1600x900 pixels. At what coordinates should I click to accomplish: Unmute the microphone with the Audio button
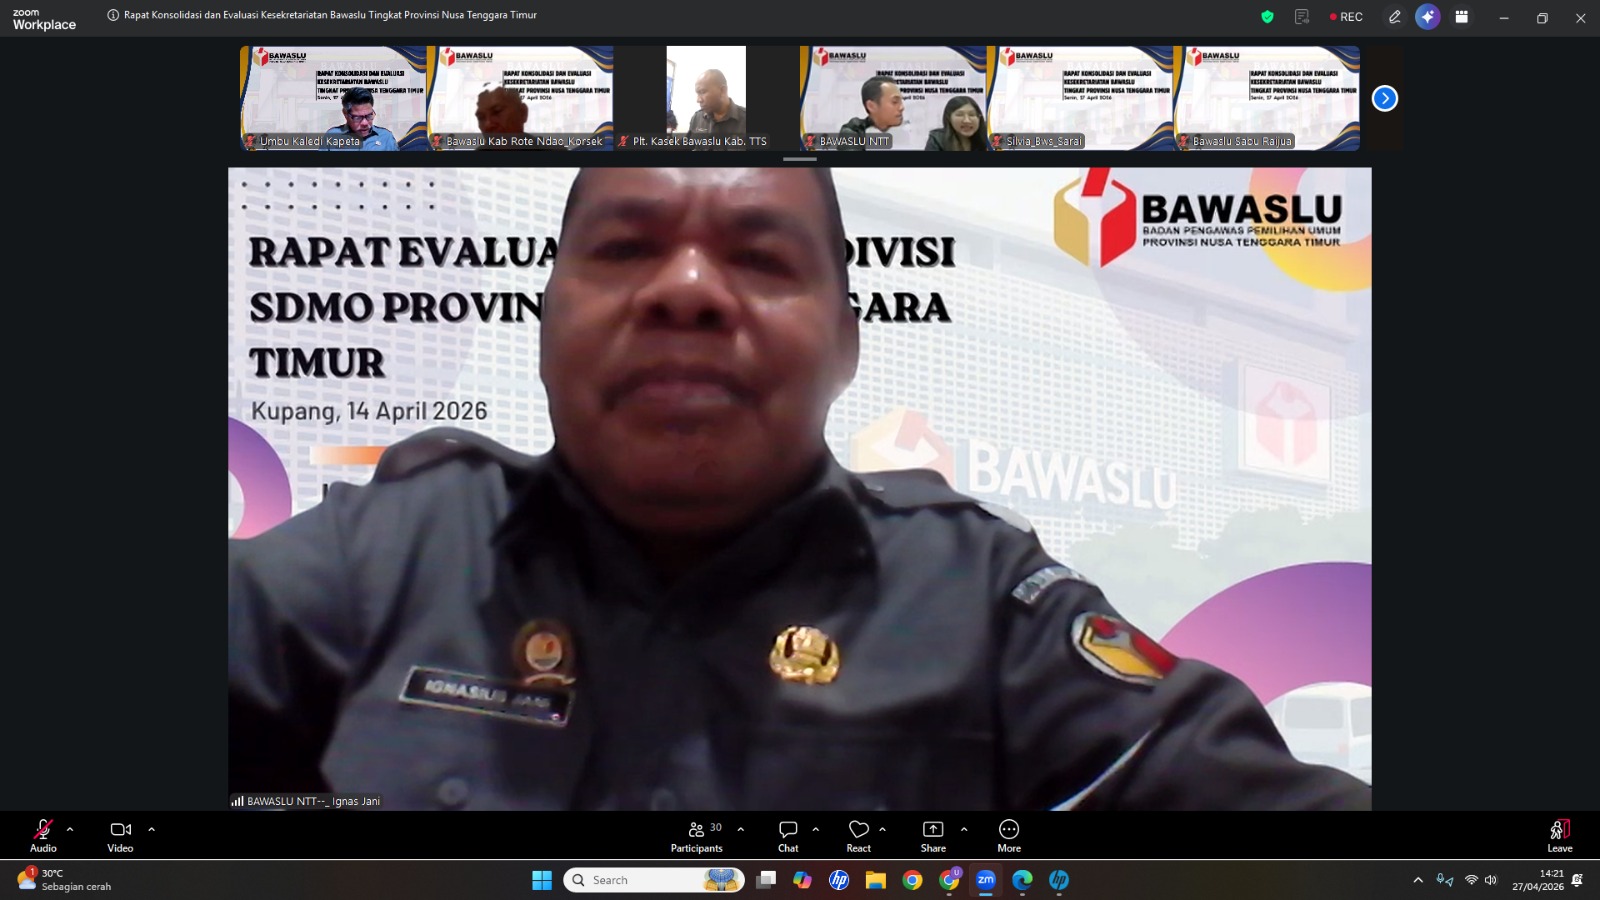43,835
